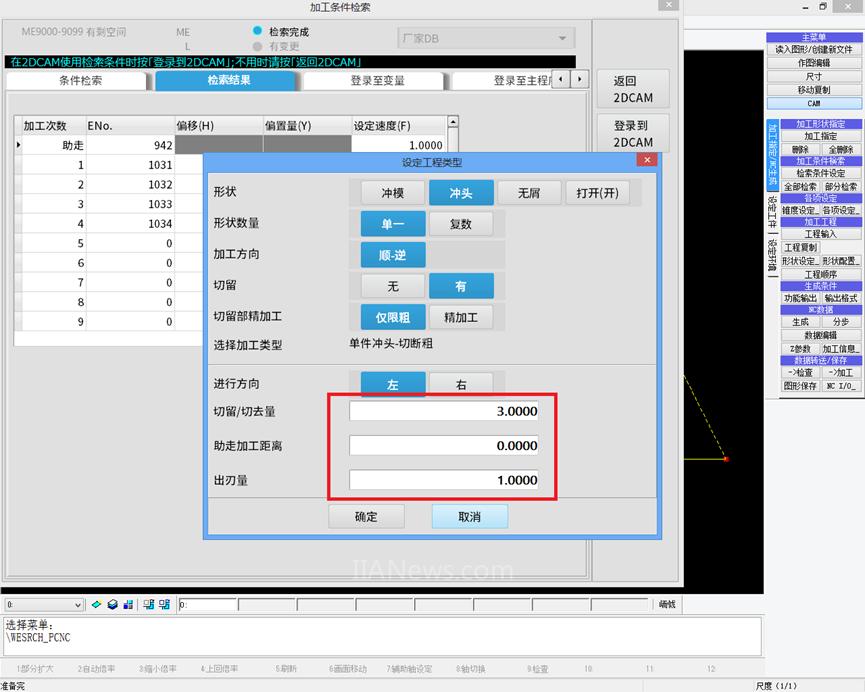Click the fifth icon in bottom toolbar
The height and width of the screenshot is (692, 865).
coord(163,605)
